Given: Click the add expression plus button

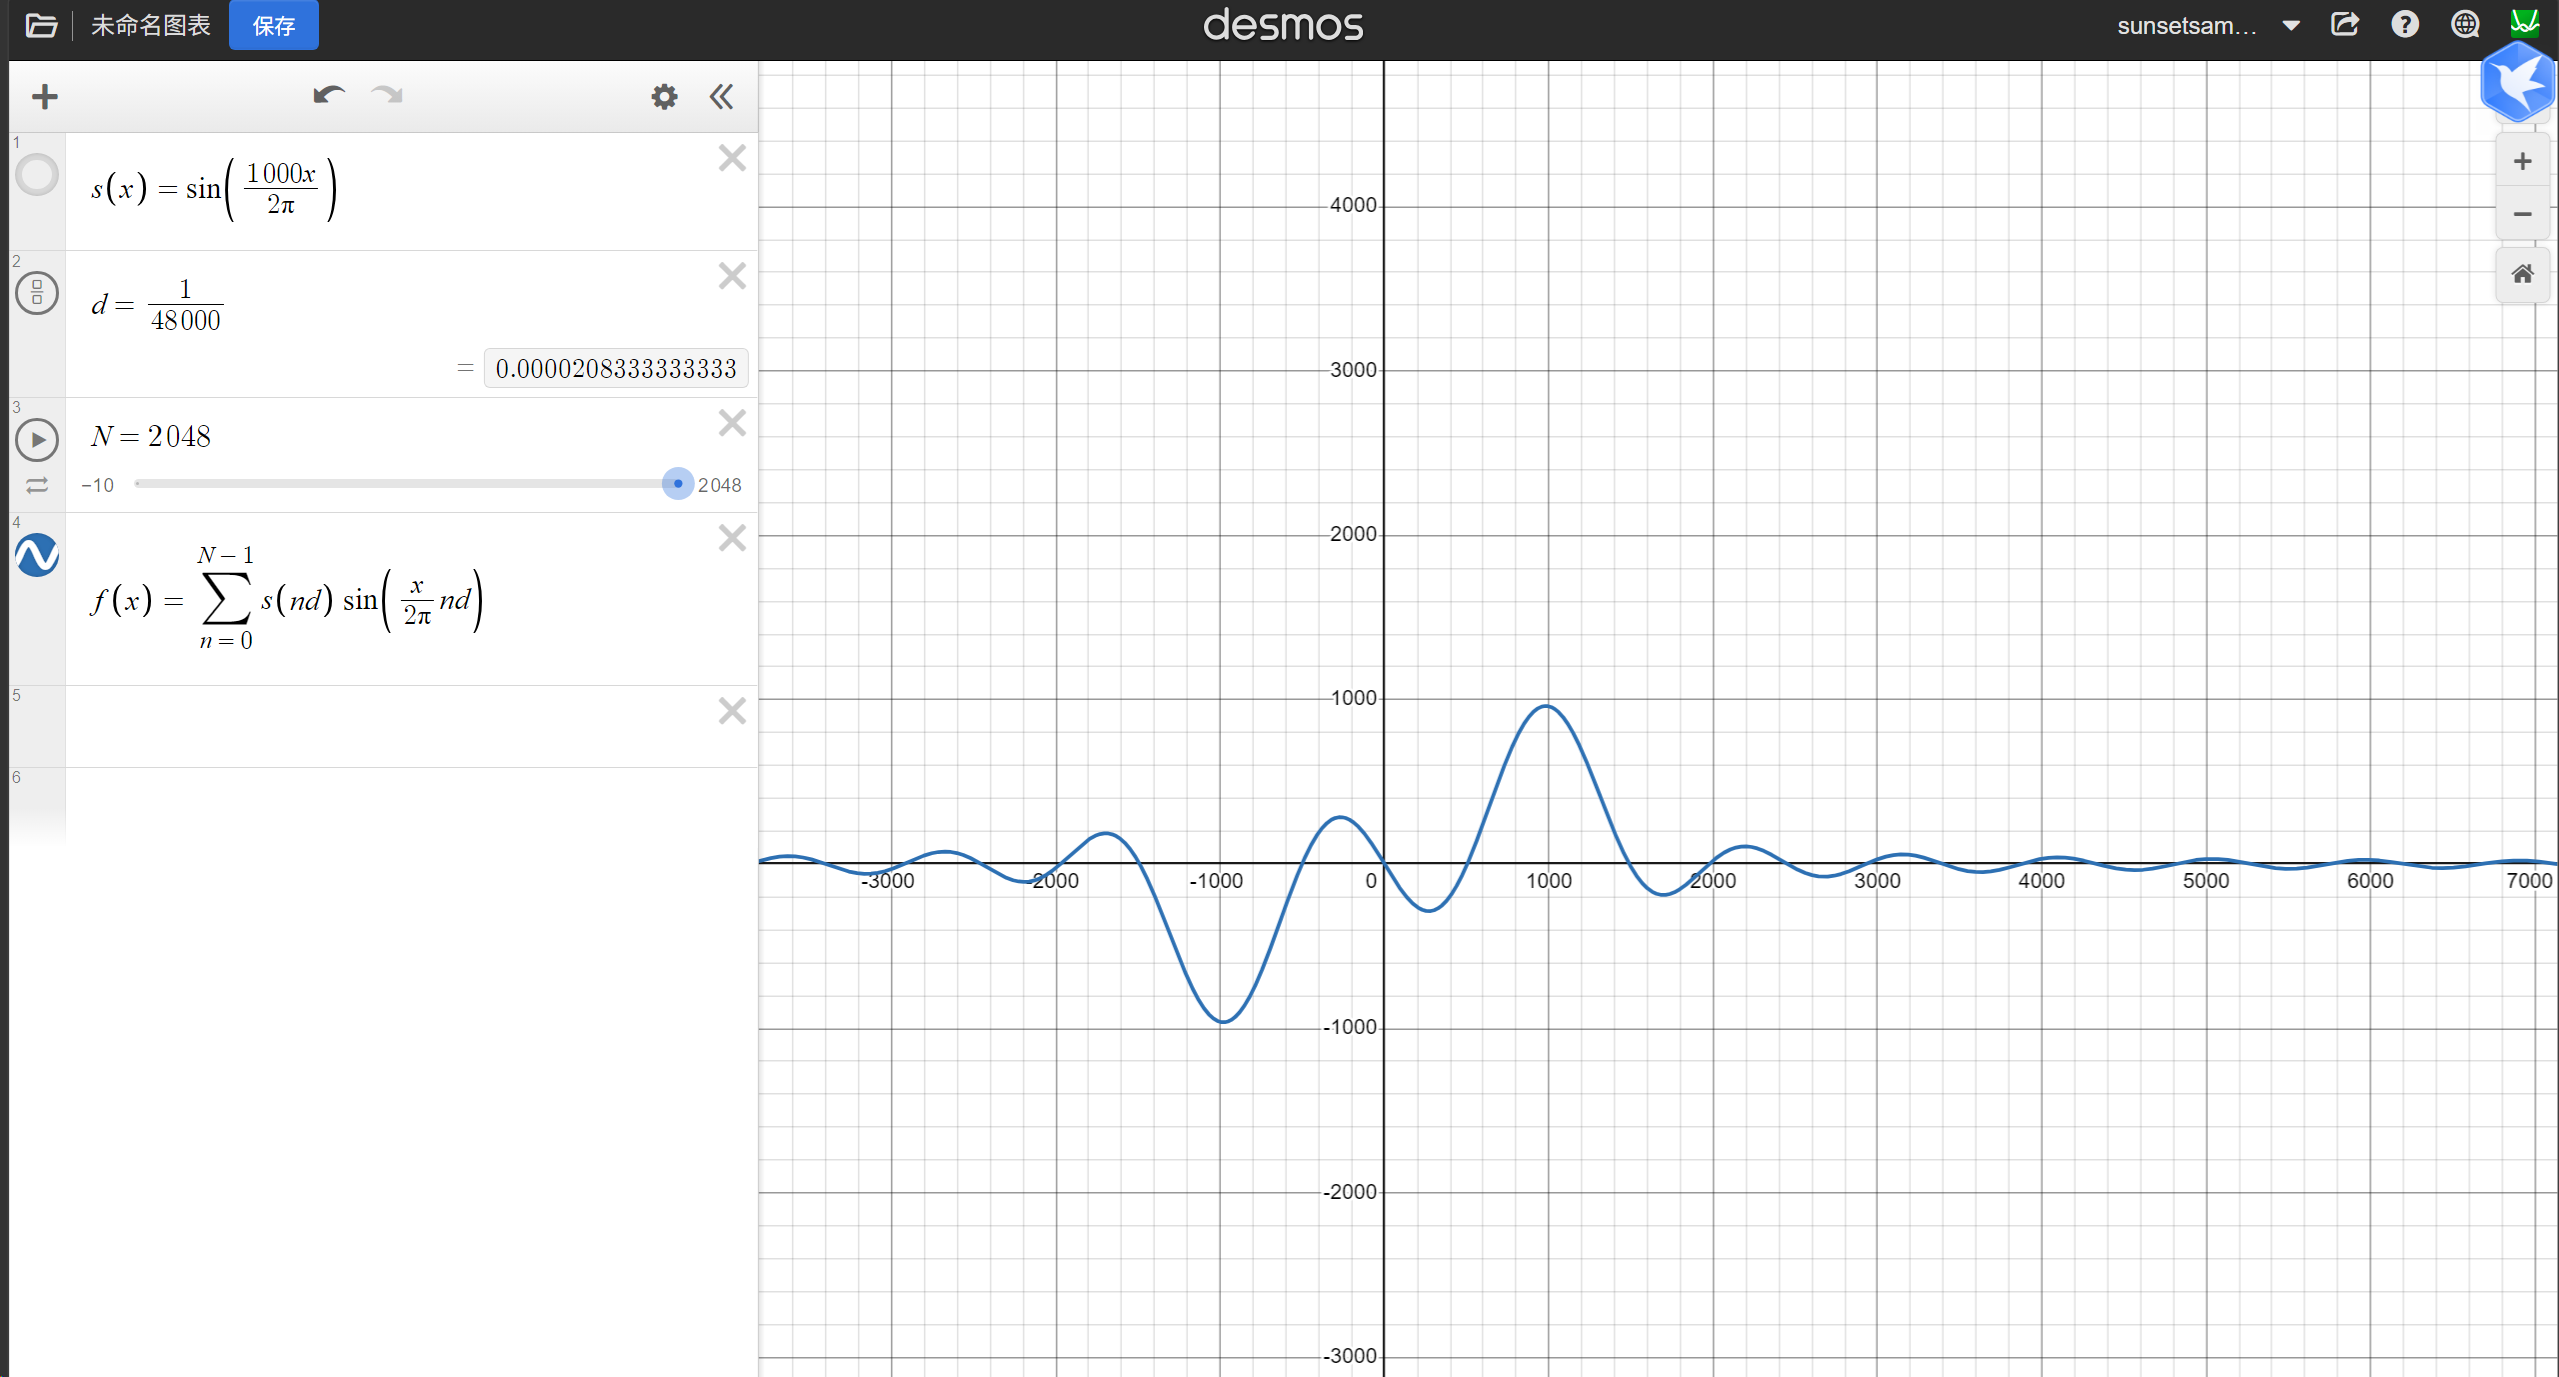Looking at the screenshot, I should coord(45,97).
